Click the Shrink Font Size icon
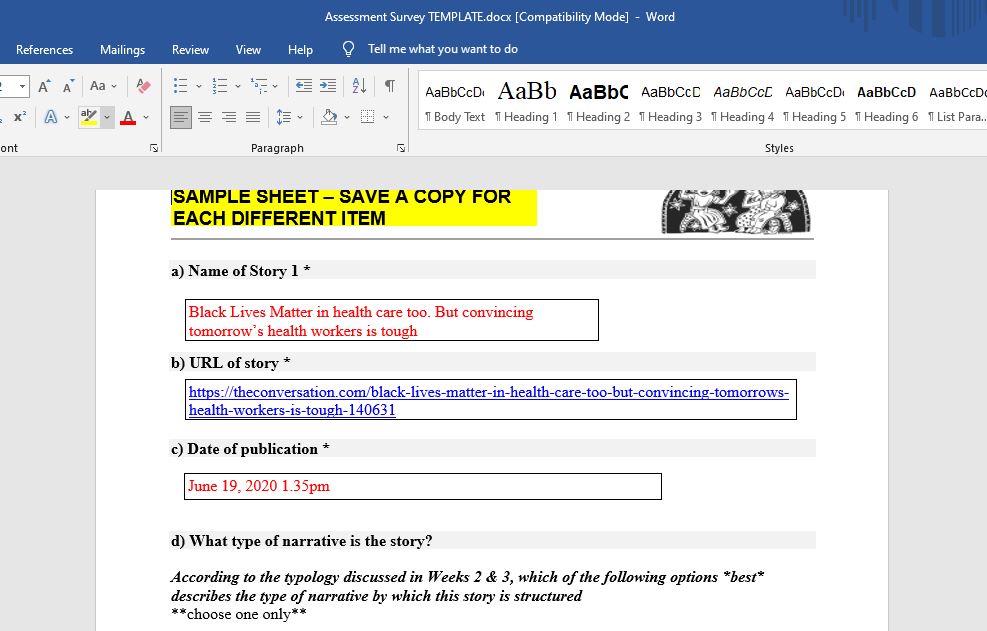 click(x=67, y=86)
